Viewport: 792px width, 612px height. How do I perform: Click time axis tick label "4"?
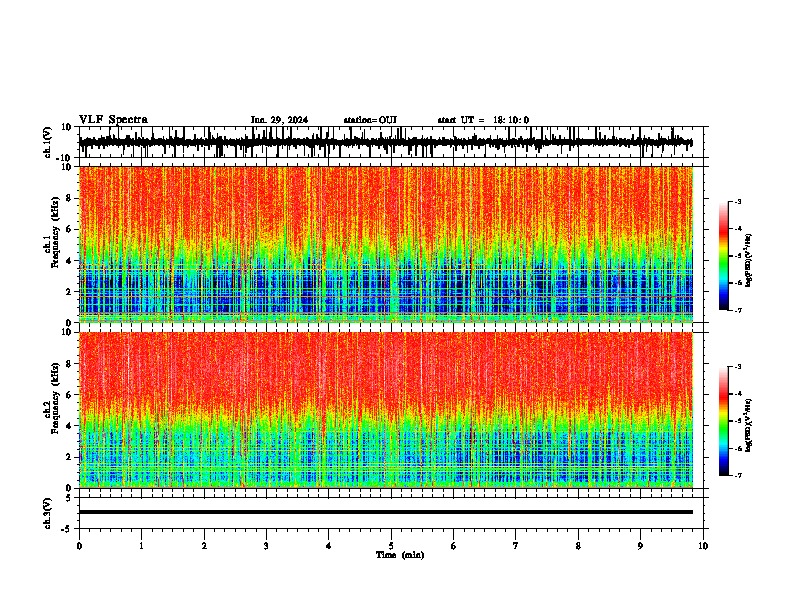point(329,546)
